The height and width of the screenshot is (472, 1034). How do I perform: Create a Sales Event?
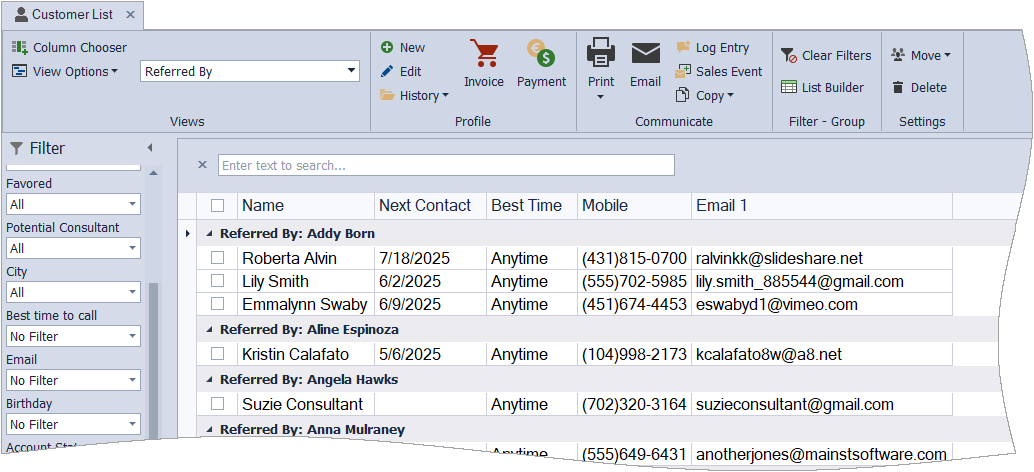pyautogui.click(x=718, y=71)
